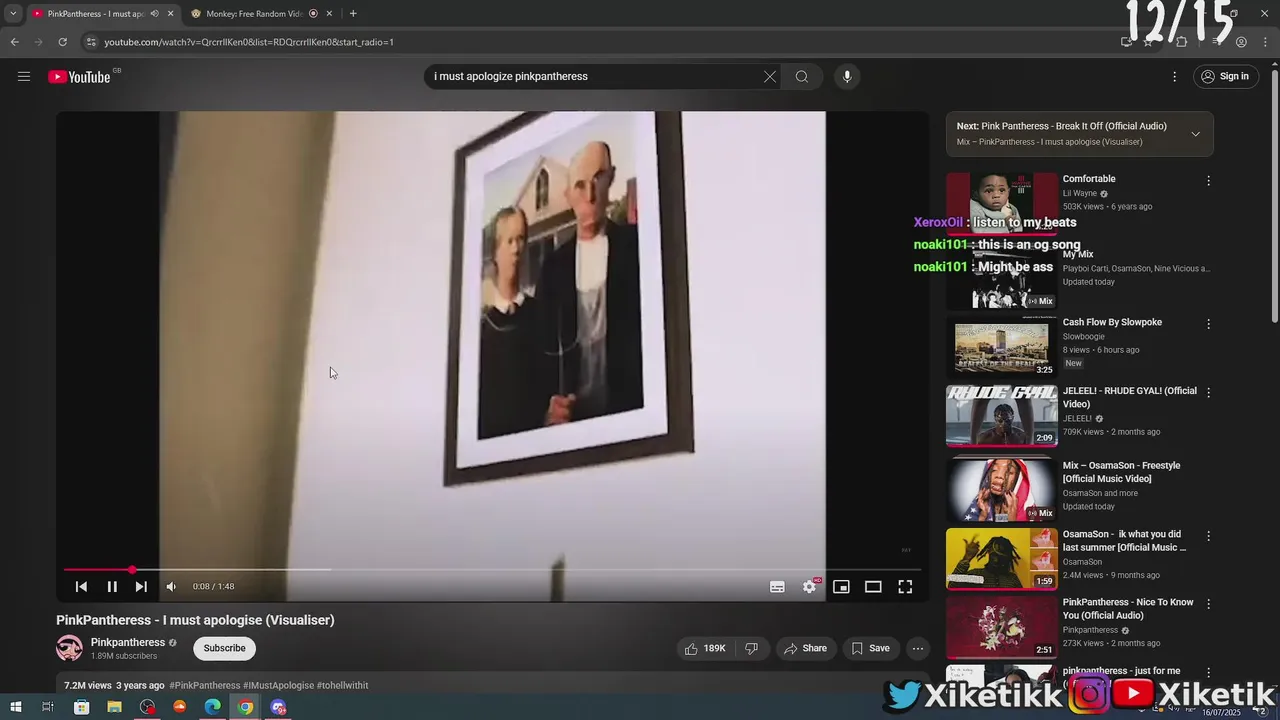Mute the video player volume
The image size is (1280, 720).
click(x=171, y=587)
